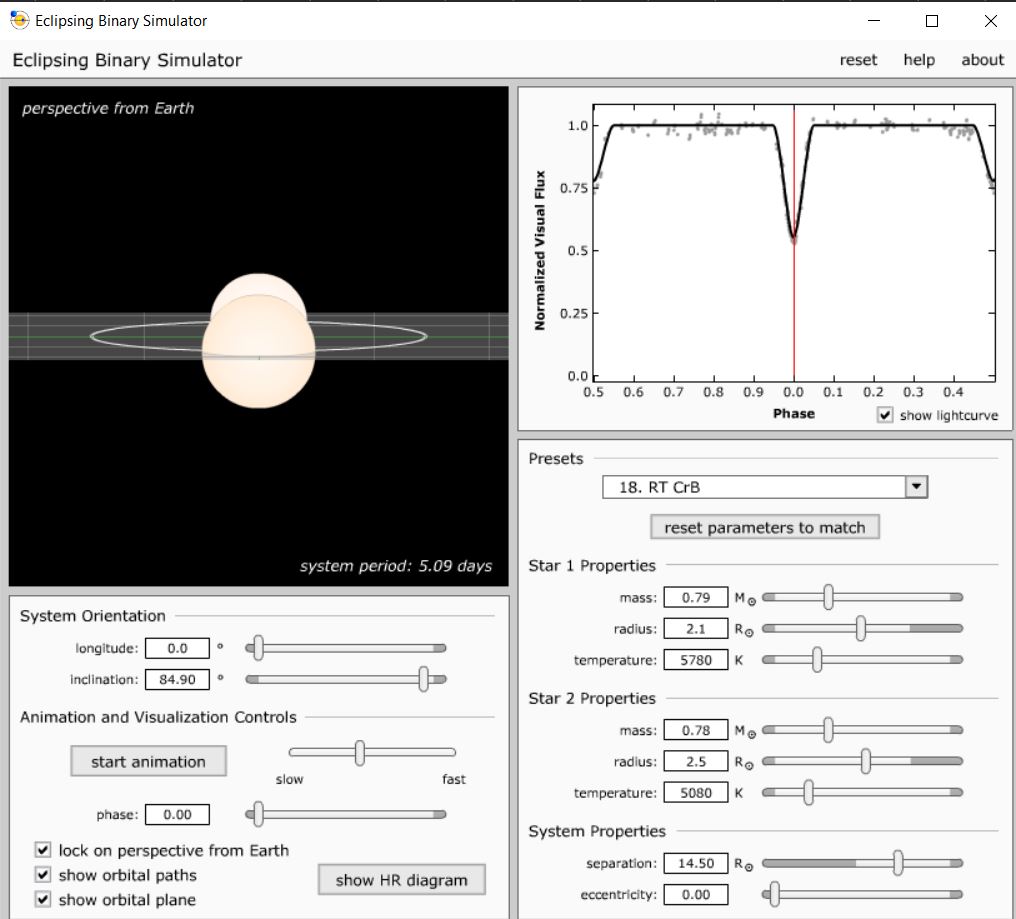Disable lock on perspective from Earth

click(x=43, y=850)
